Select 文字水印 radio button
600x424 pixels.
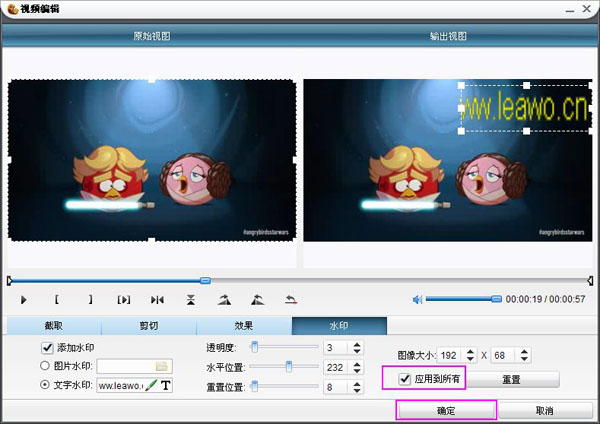pos(45,384)
